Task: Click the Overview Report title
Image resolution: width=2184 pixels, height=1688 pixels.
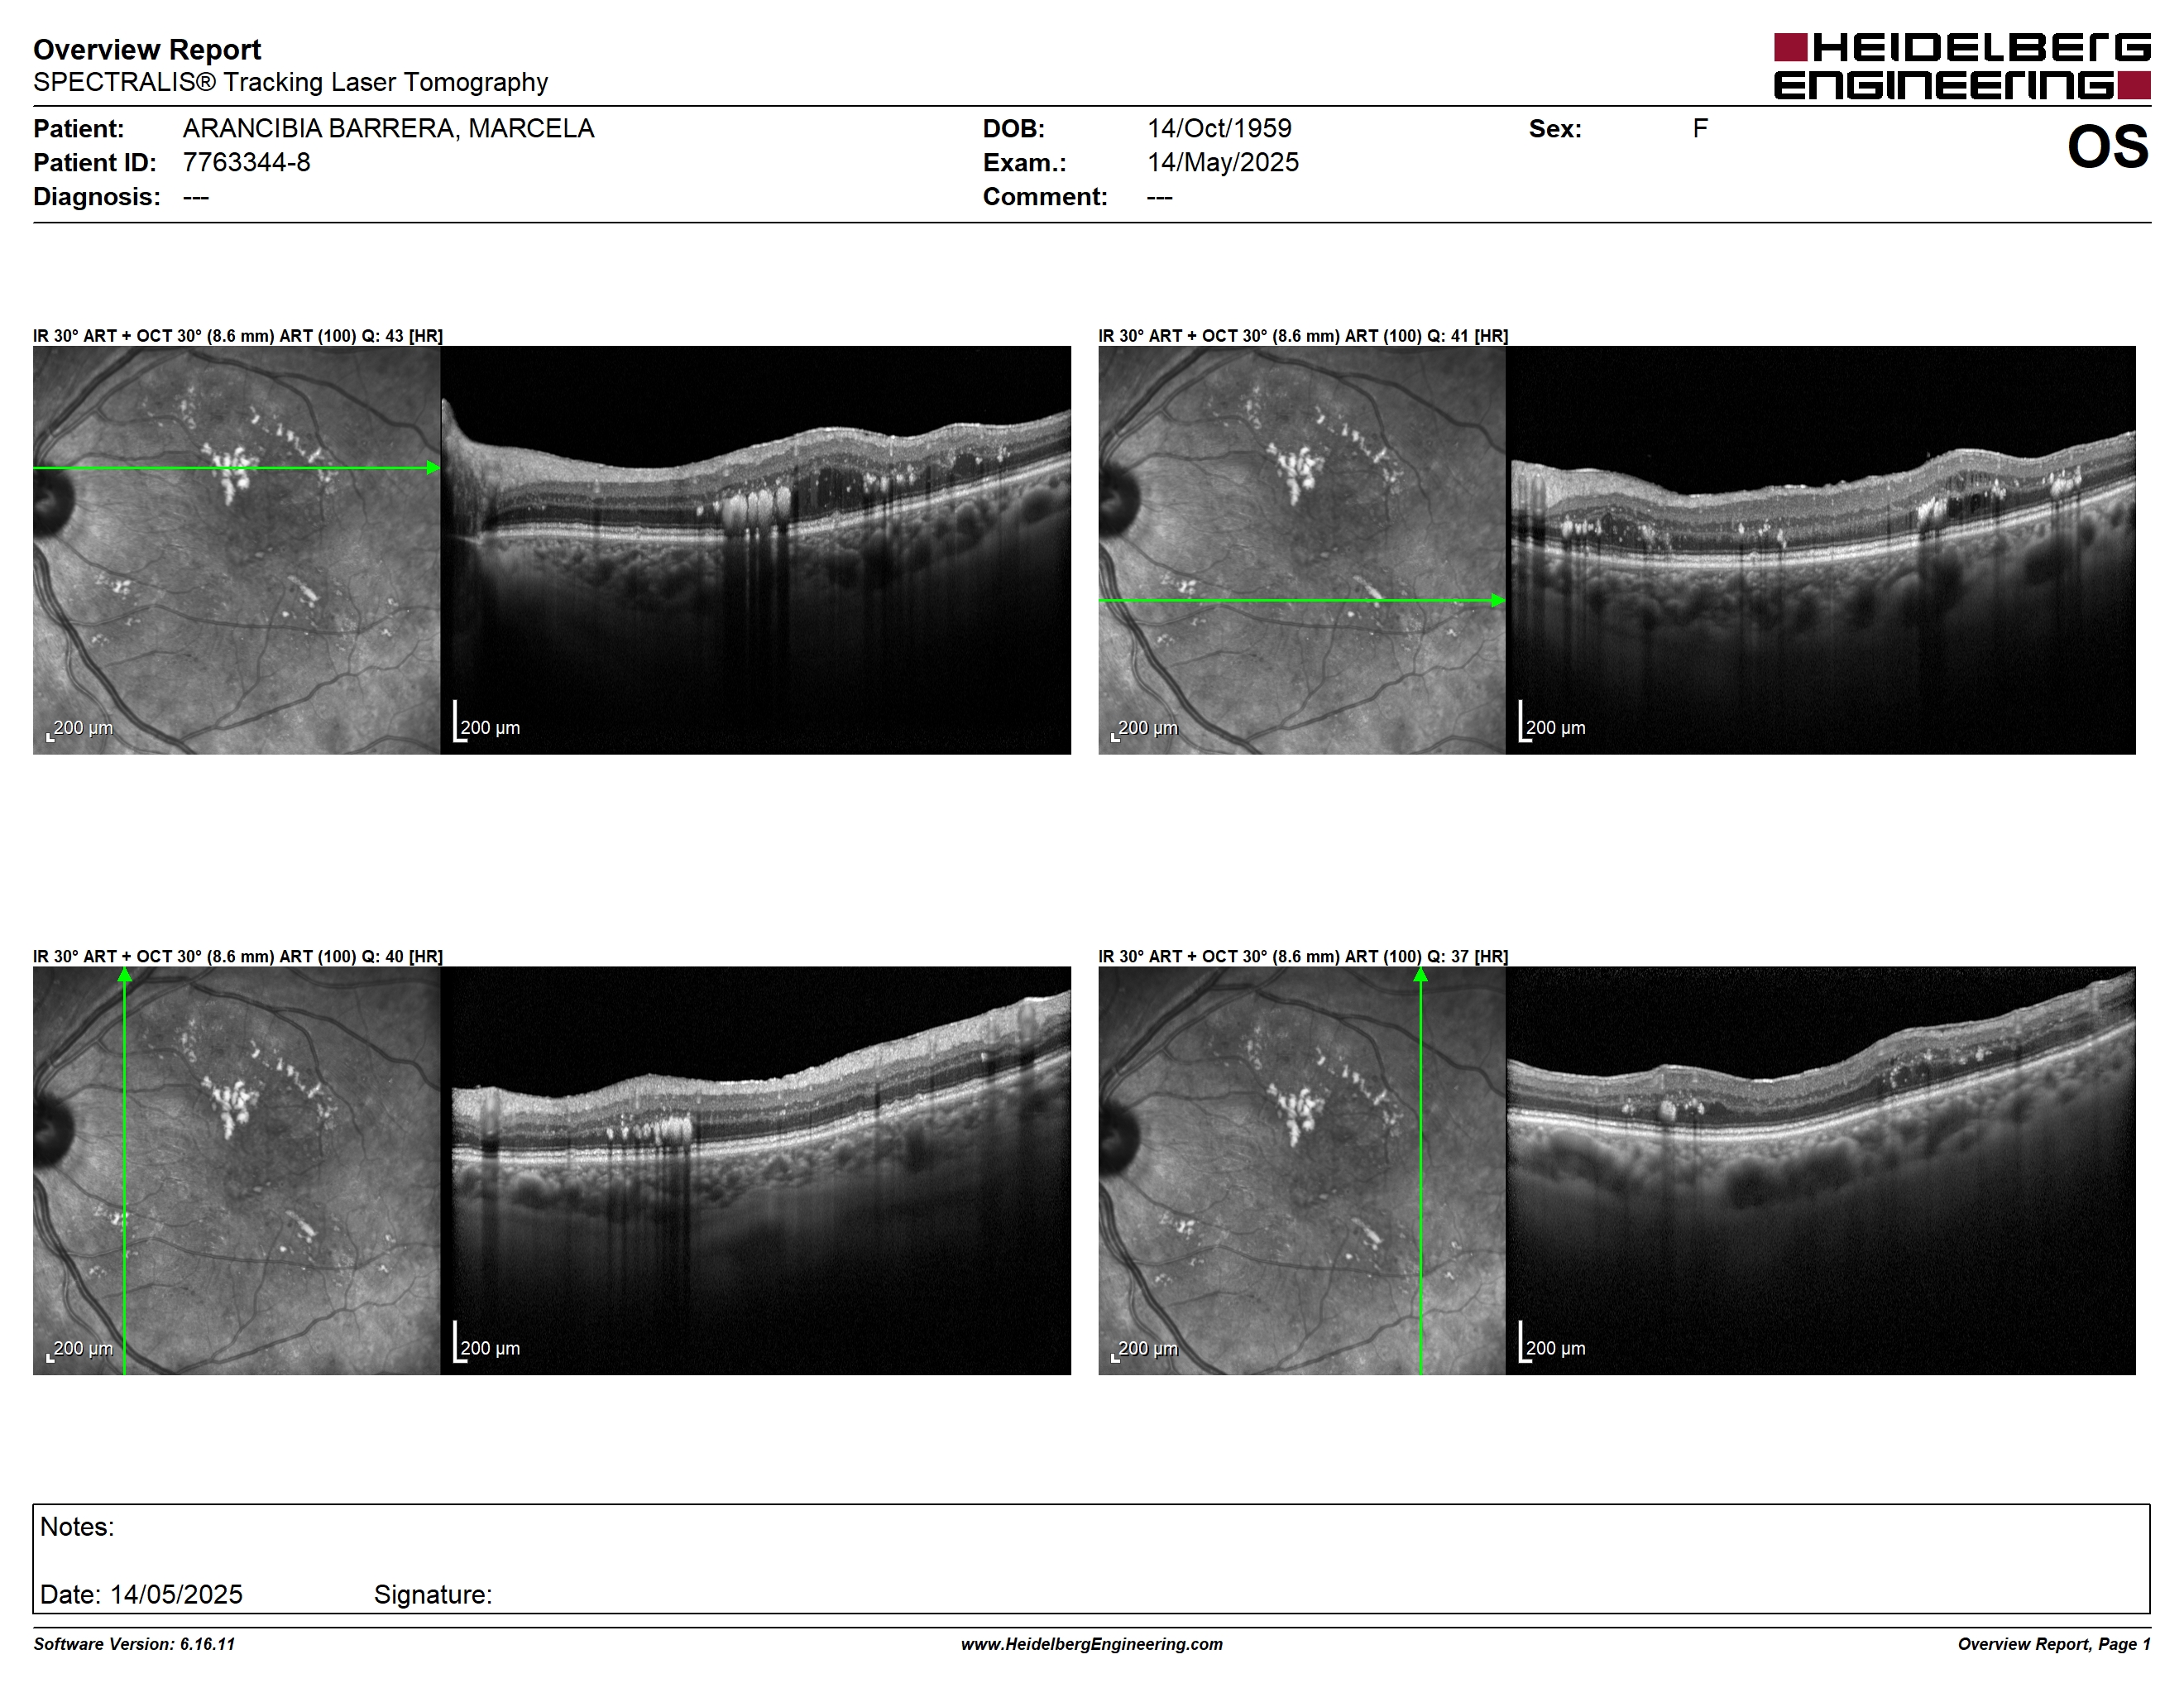Action: (147, 50)
